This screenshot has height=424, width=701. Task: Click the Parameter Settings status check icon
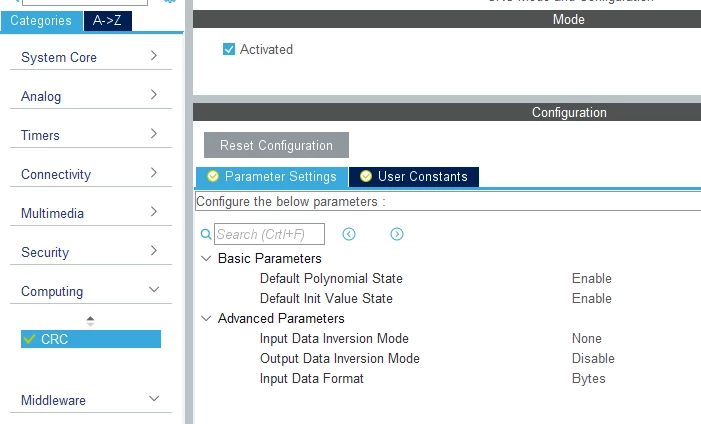[x=213, y=176]
